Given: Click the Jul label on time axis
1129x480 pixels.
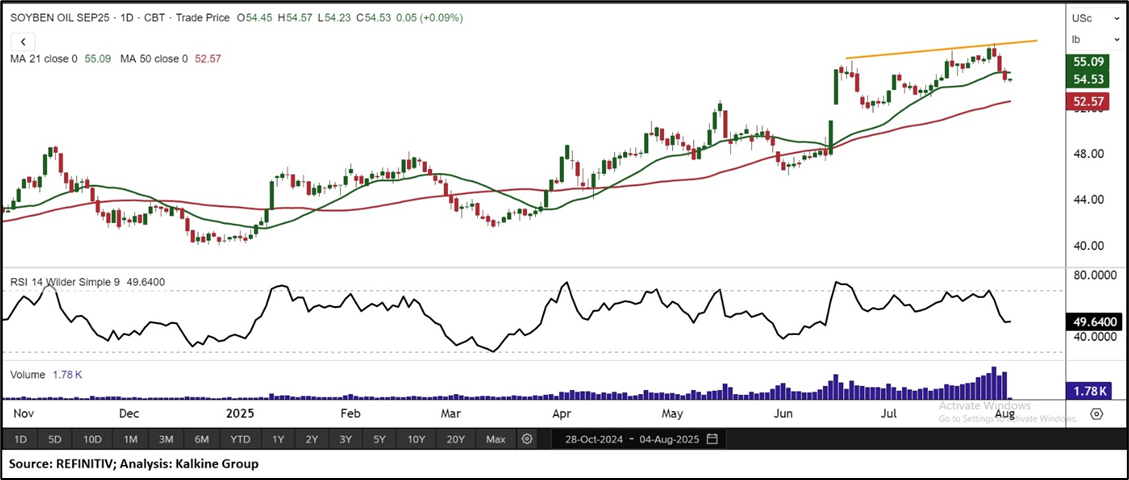Looking at the screenshot, I should [x=889, y=414].
